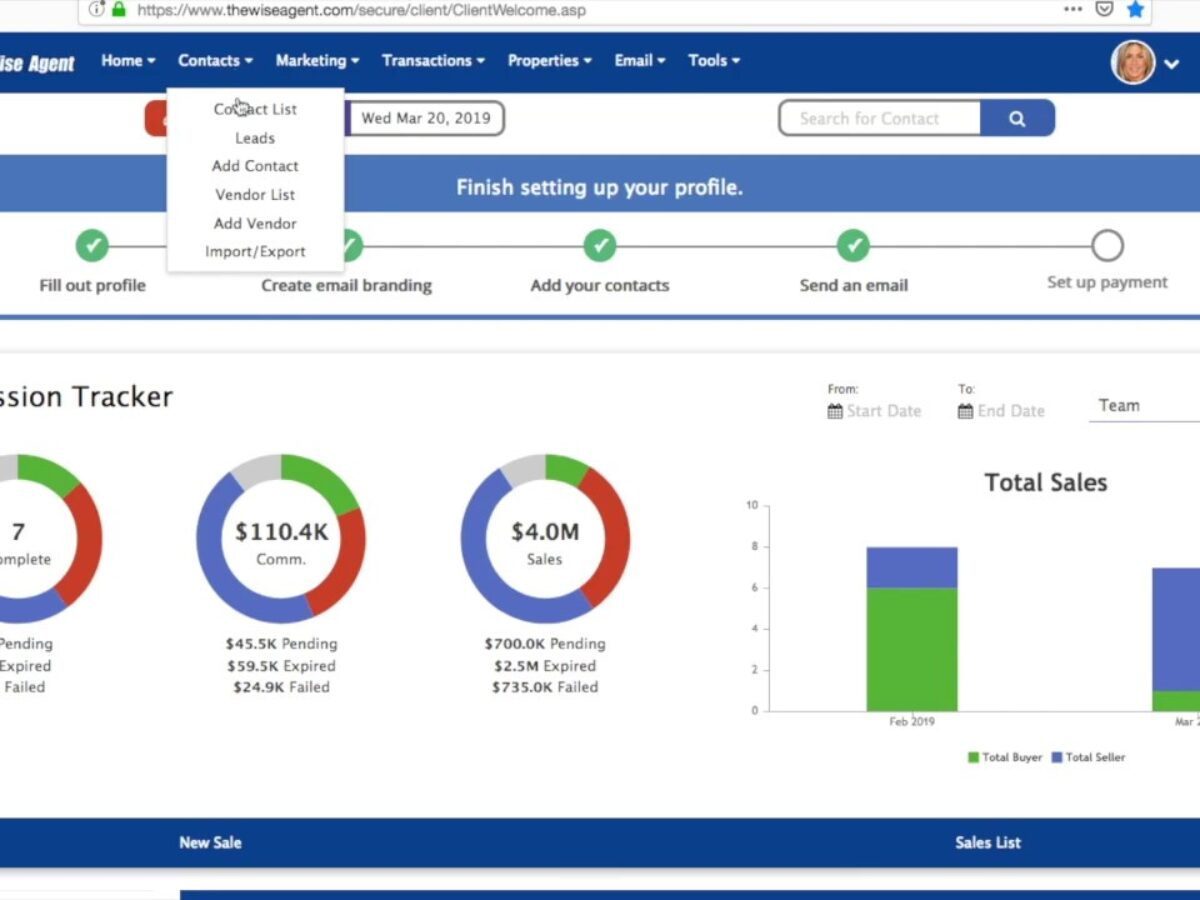Click the Wise Agent logo
This screenshot has height=900, width=1200.
tap(38, 64)
